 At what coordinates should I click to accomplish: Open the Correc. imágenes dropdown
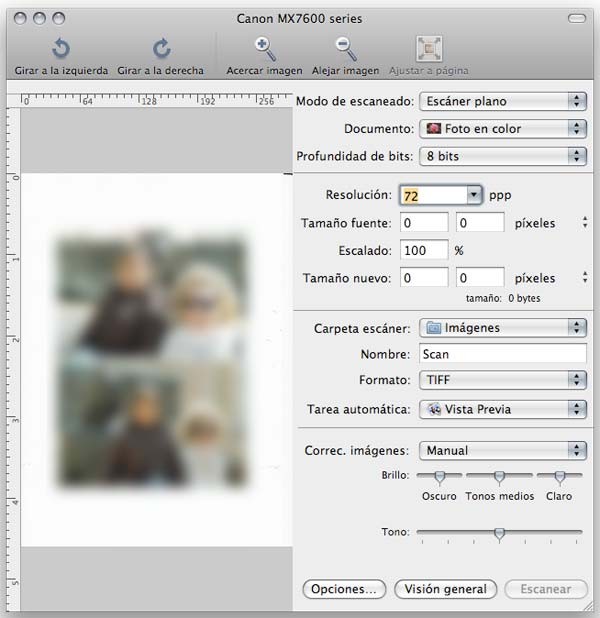click(x=503, y=450)
